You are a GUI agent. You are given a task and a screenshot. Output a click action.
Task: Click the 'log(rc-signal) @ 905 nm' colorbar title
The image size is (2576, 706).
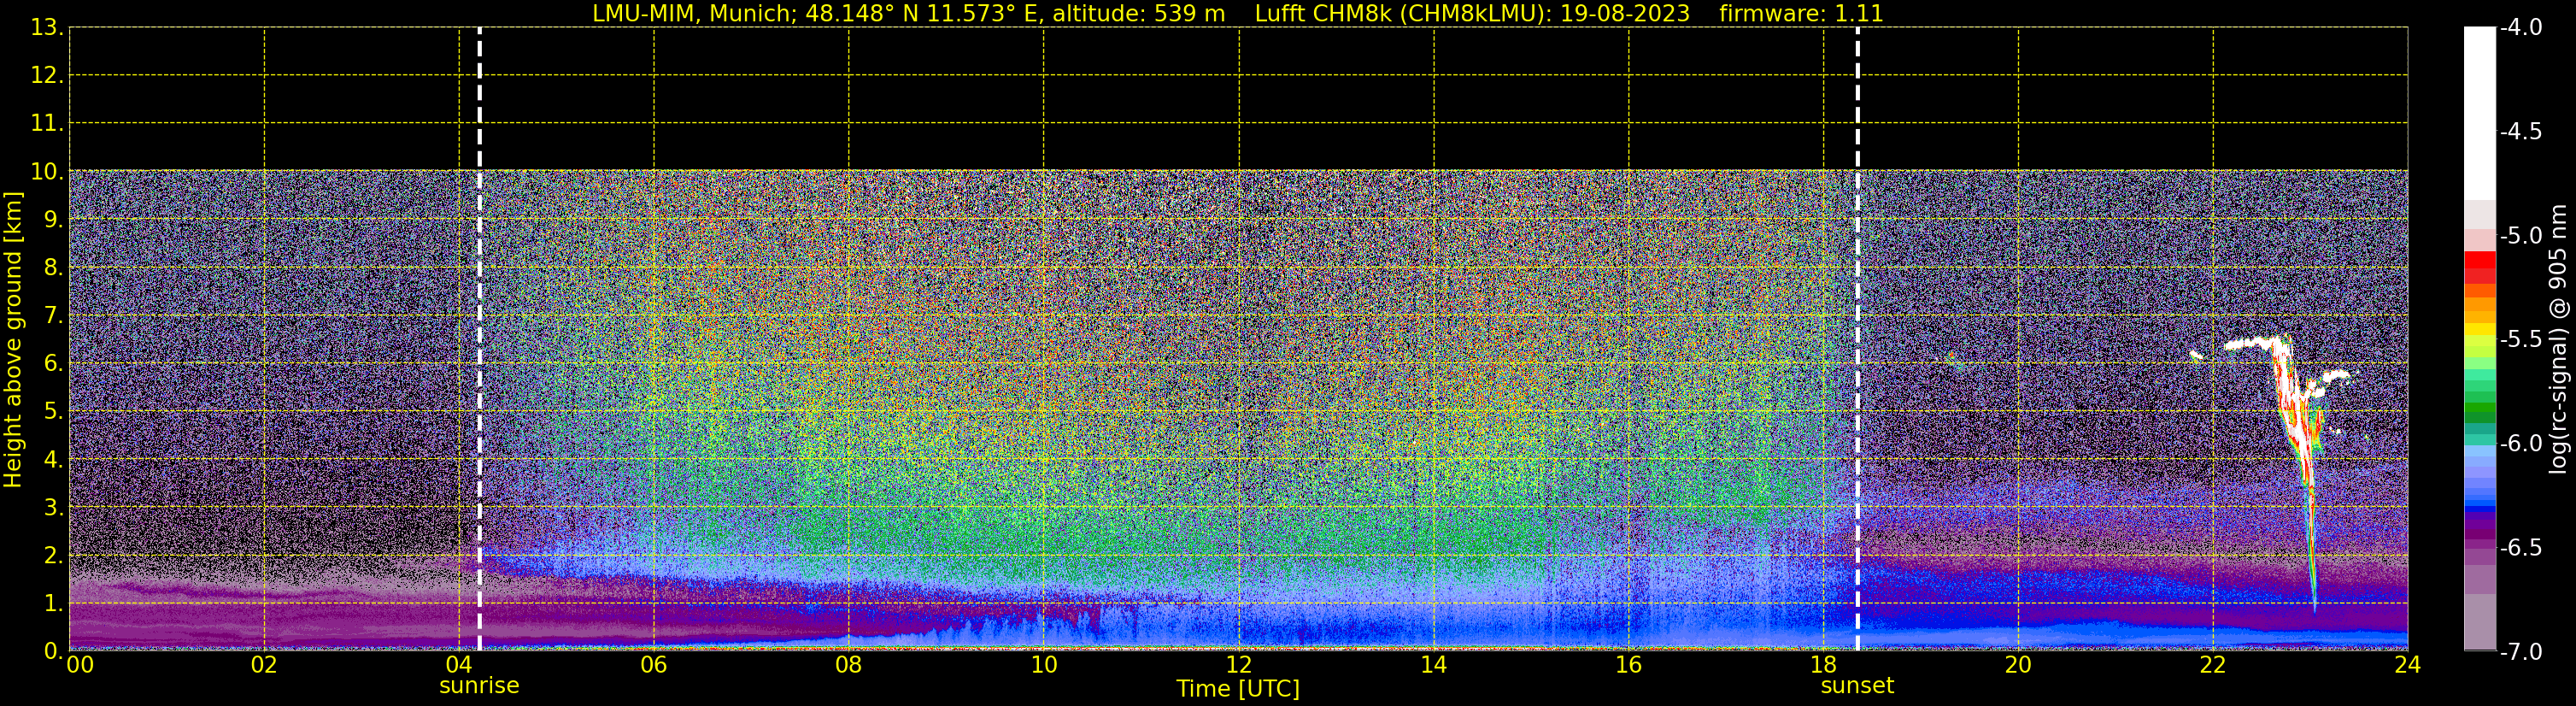[x=2559, y=339]
